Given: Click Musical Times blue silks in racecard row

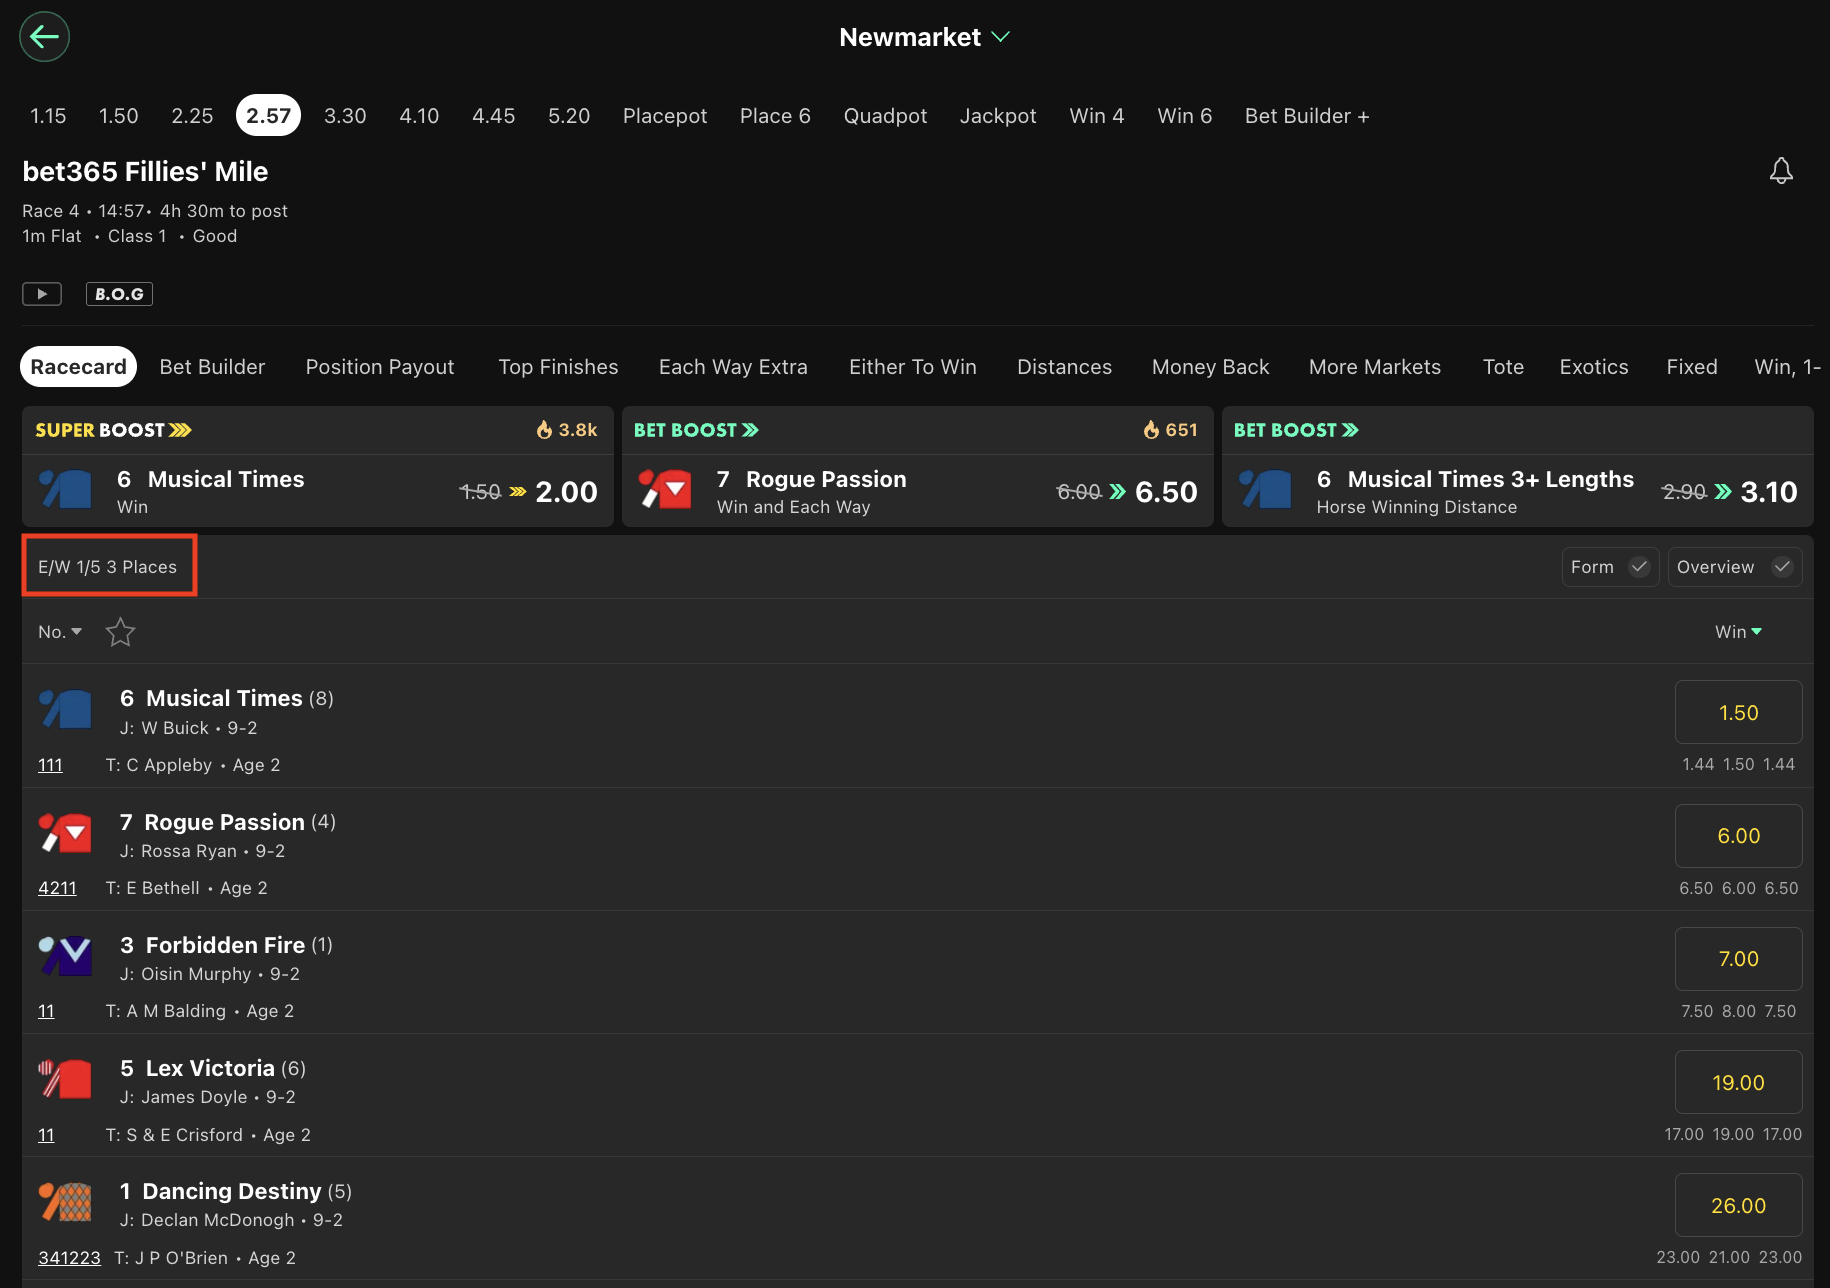Looking at the screenshot, I should (66, 709).
